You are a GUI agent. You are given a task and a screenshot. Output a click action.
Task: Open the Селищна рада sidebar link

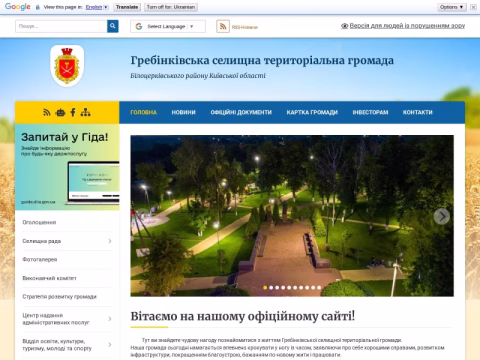point(41,241)
